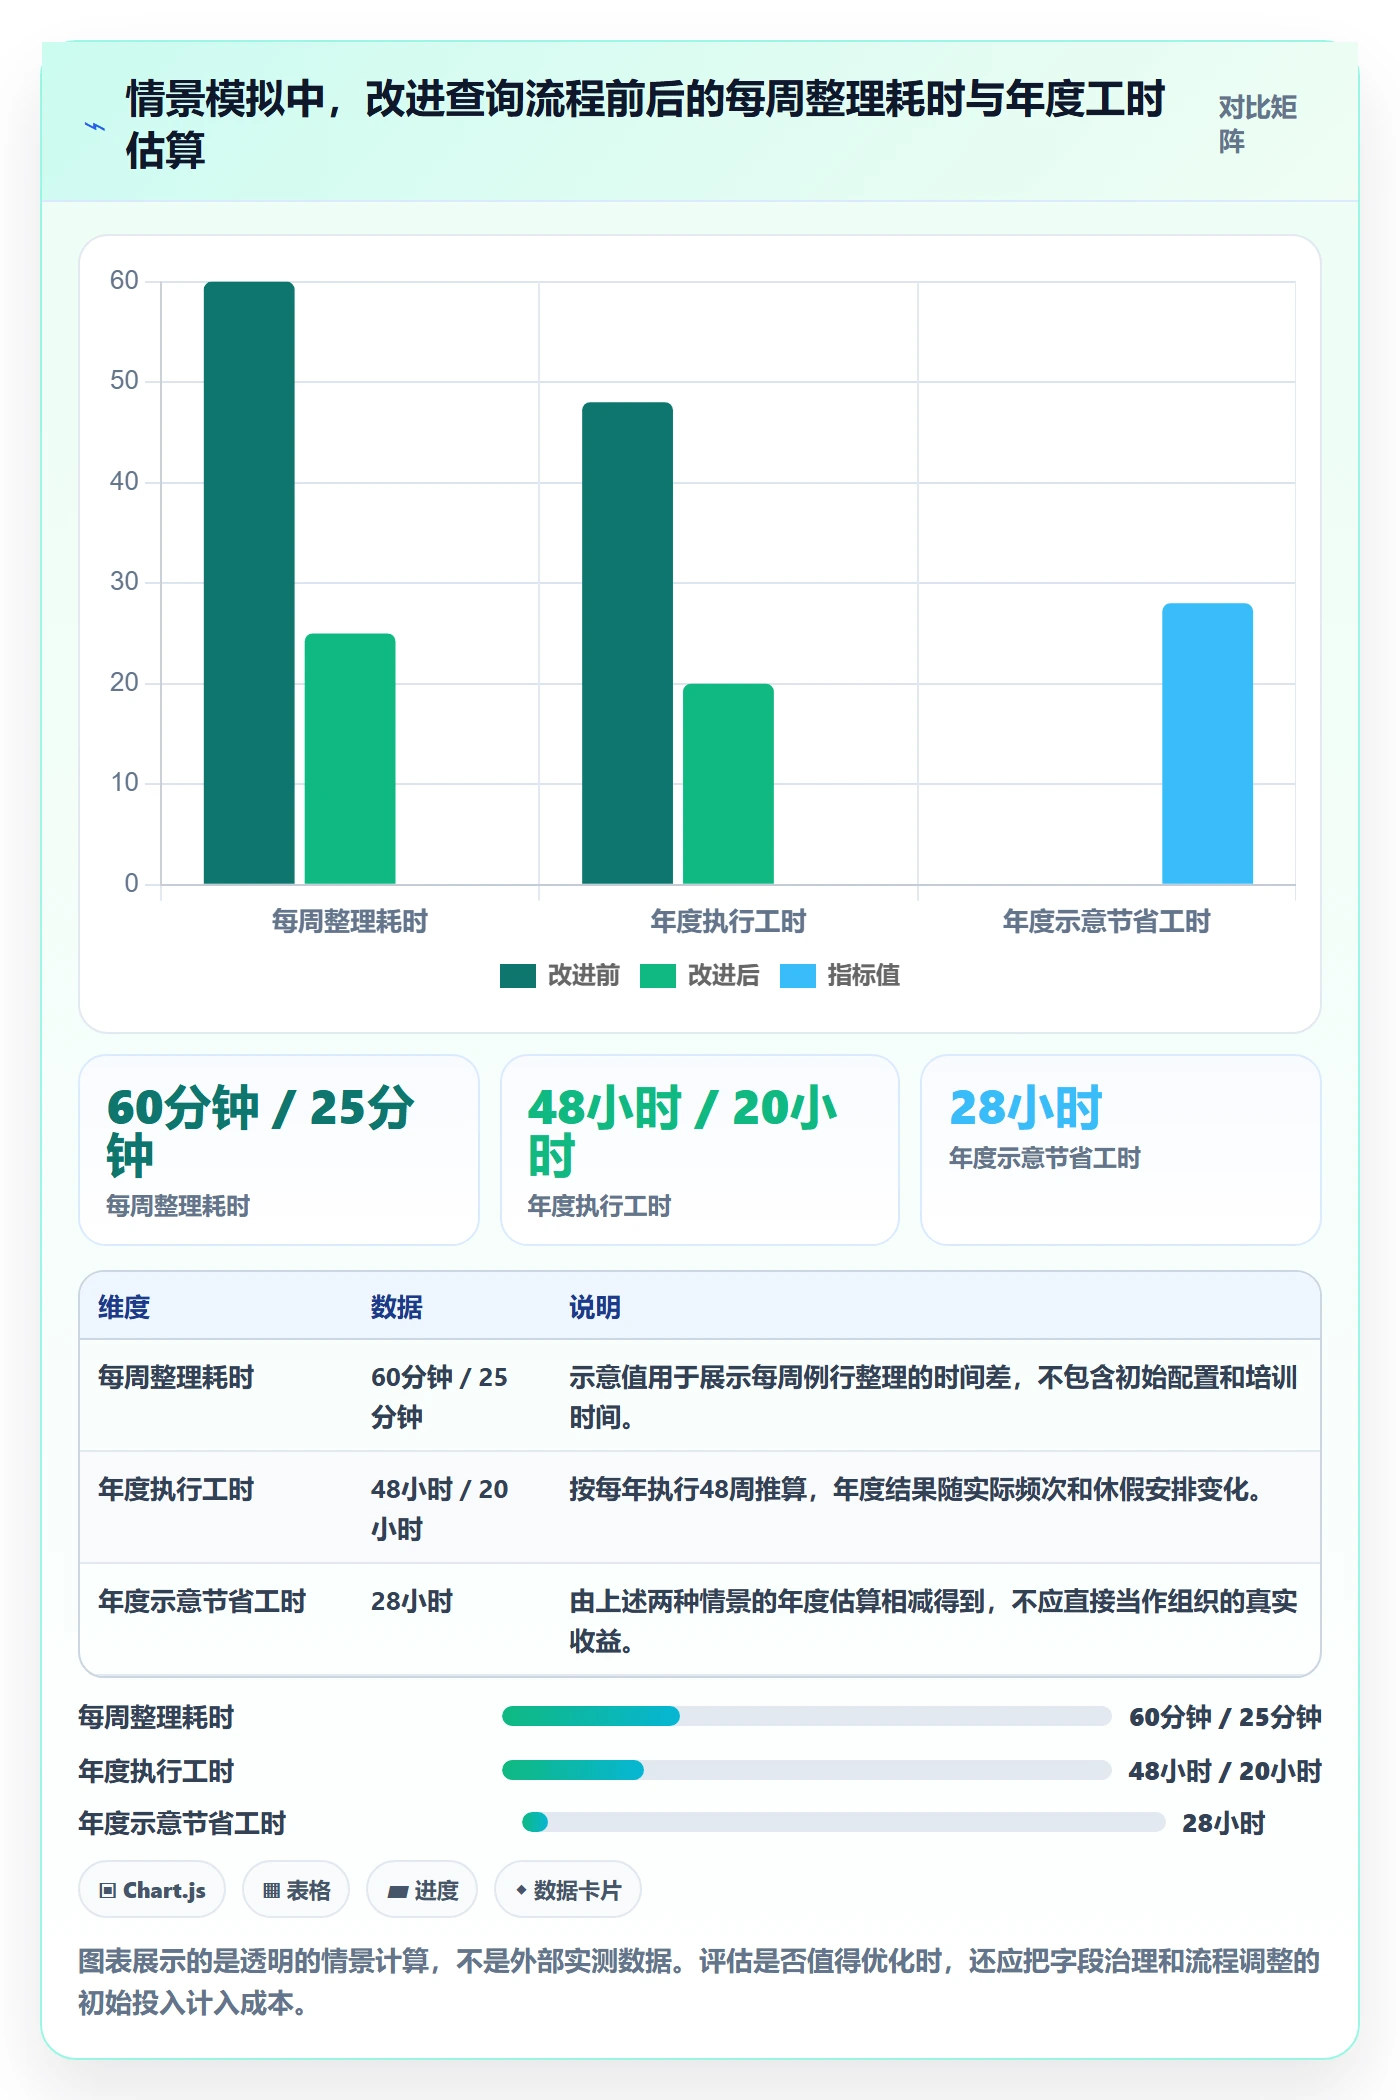
Task: Click the 30 label on the y-axis
Action: [124, 582]
